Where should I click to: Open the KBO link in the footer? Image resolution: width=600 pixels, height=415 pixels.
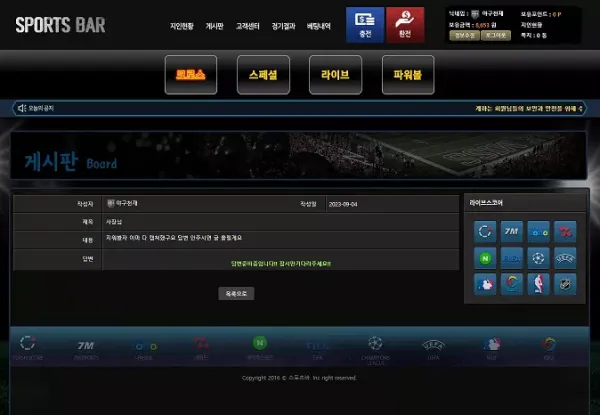[x=549, y=349]
